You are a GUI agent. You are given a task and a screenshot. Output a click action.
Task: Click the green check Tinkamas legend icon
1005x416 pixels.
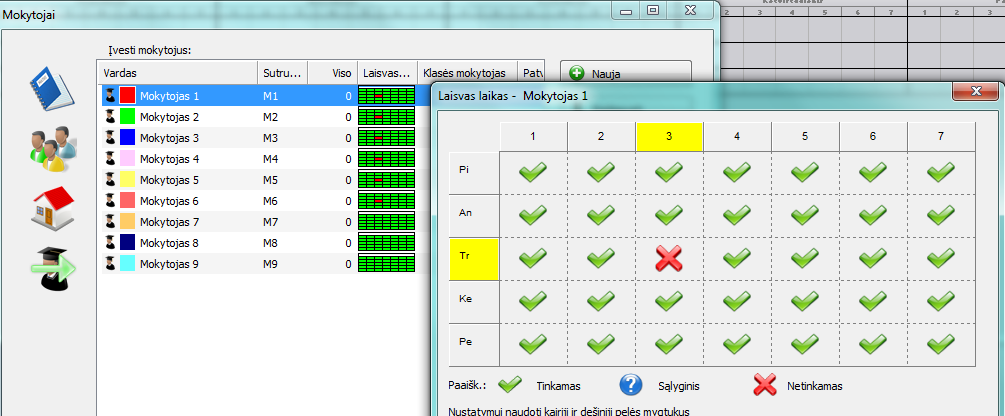tap(511, 385)
